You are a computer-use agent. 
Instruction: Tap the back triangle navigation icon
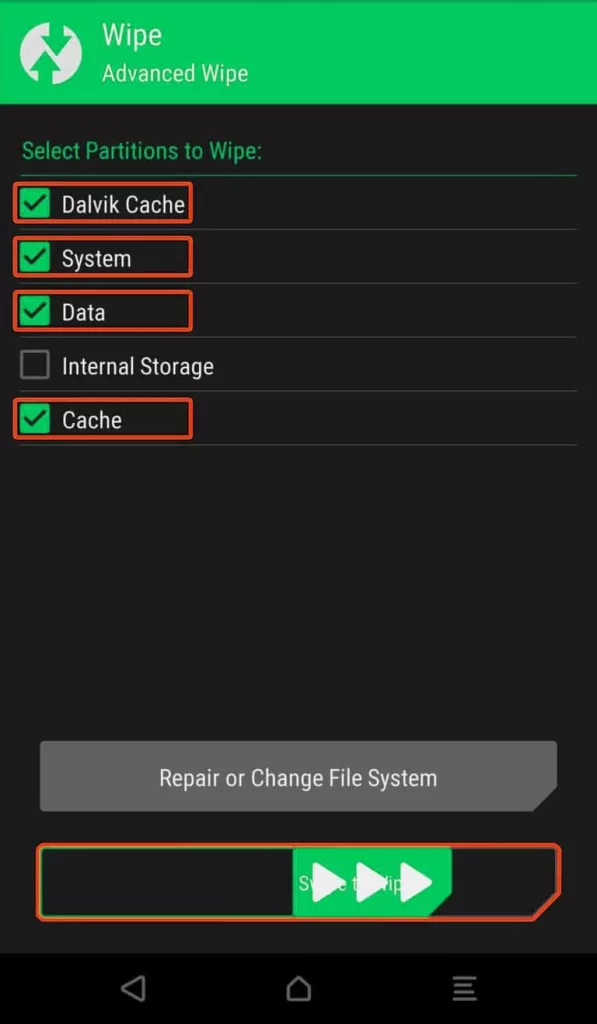(133, 988)
